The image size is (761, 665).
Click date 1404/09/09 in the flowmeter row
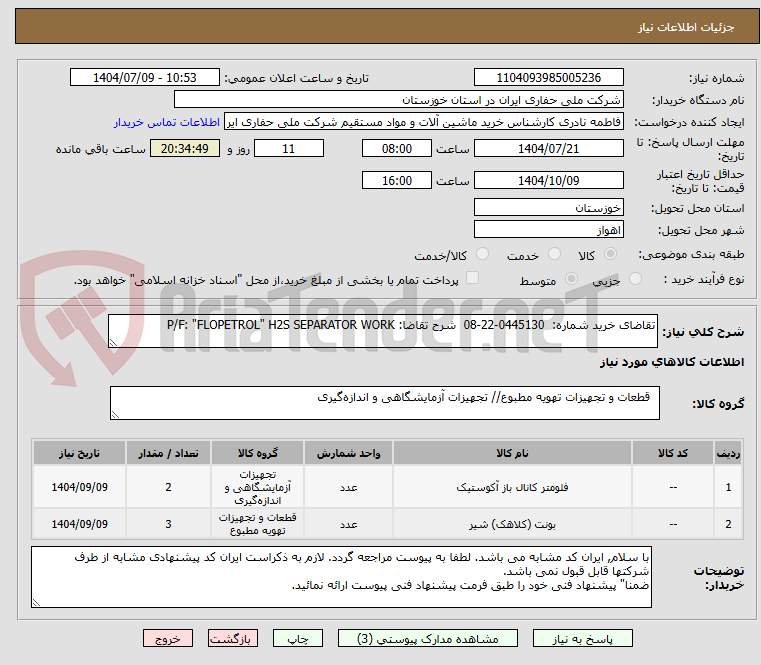pyautogui.click(x=79, y=487)
